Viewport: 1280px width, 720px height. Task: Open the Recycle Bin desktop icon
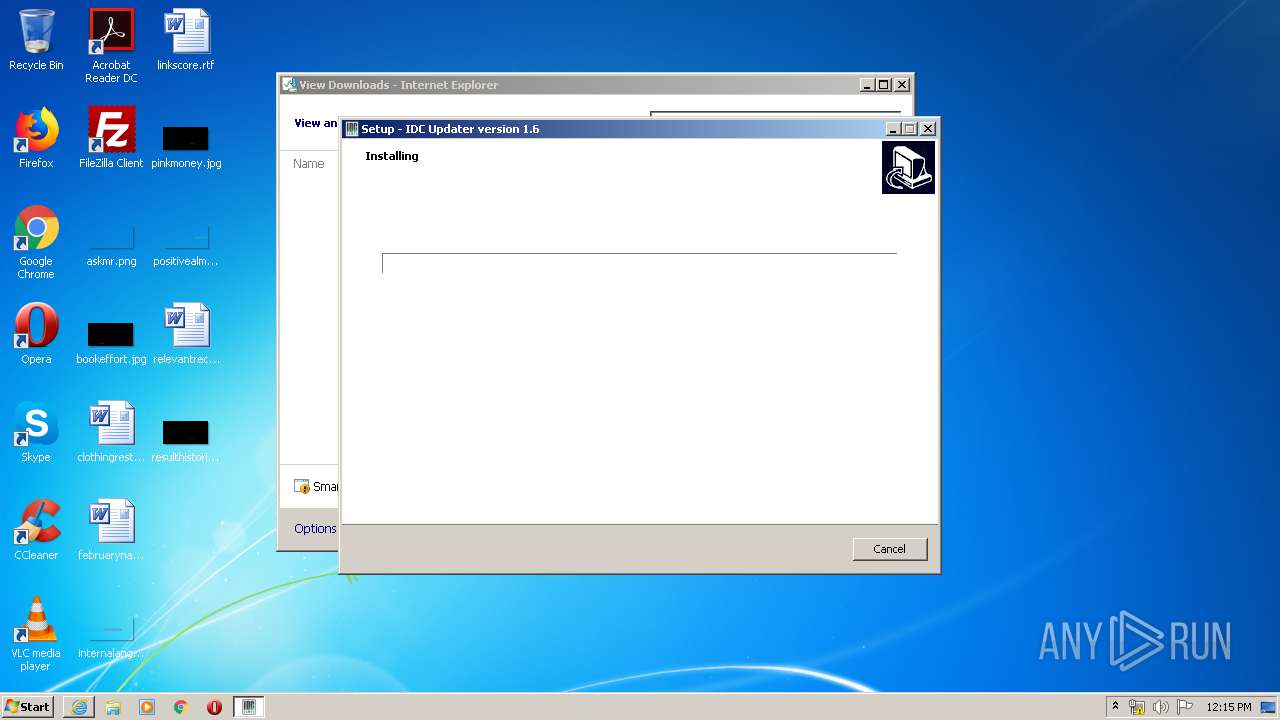(x=36, y=40)
